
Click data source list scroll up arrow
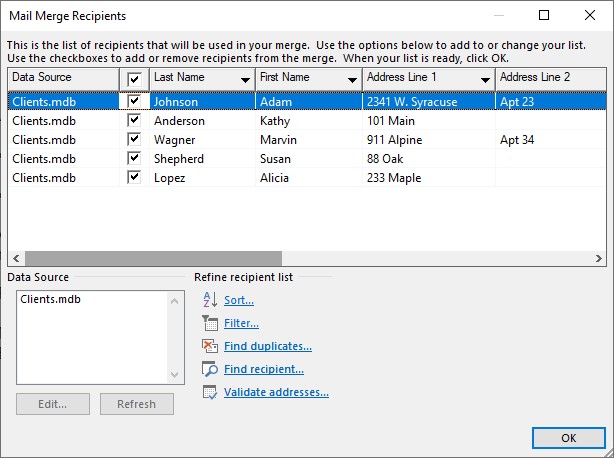point(175,301)
